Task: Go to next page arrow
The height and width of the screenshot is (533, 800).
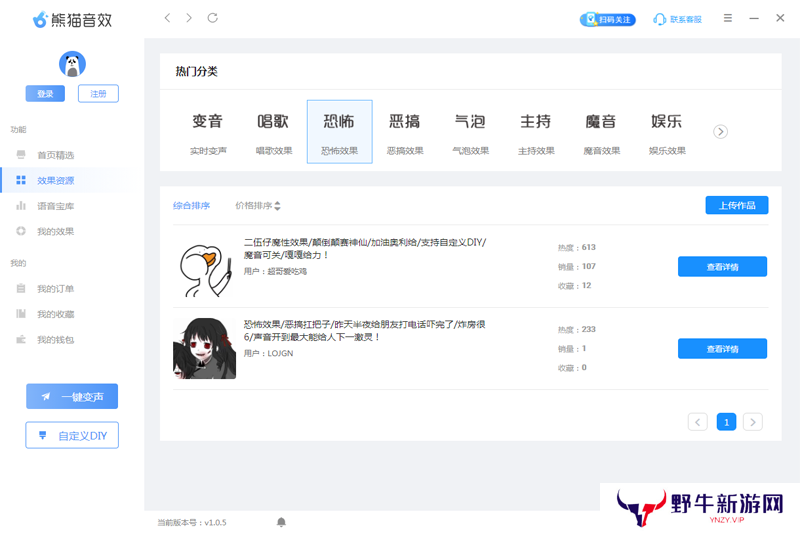Action: coord(753,422)
